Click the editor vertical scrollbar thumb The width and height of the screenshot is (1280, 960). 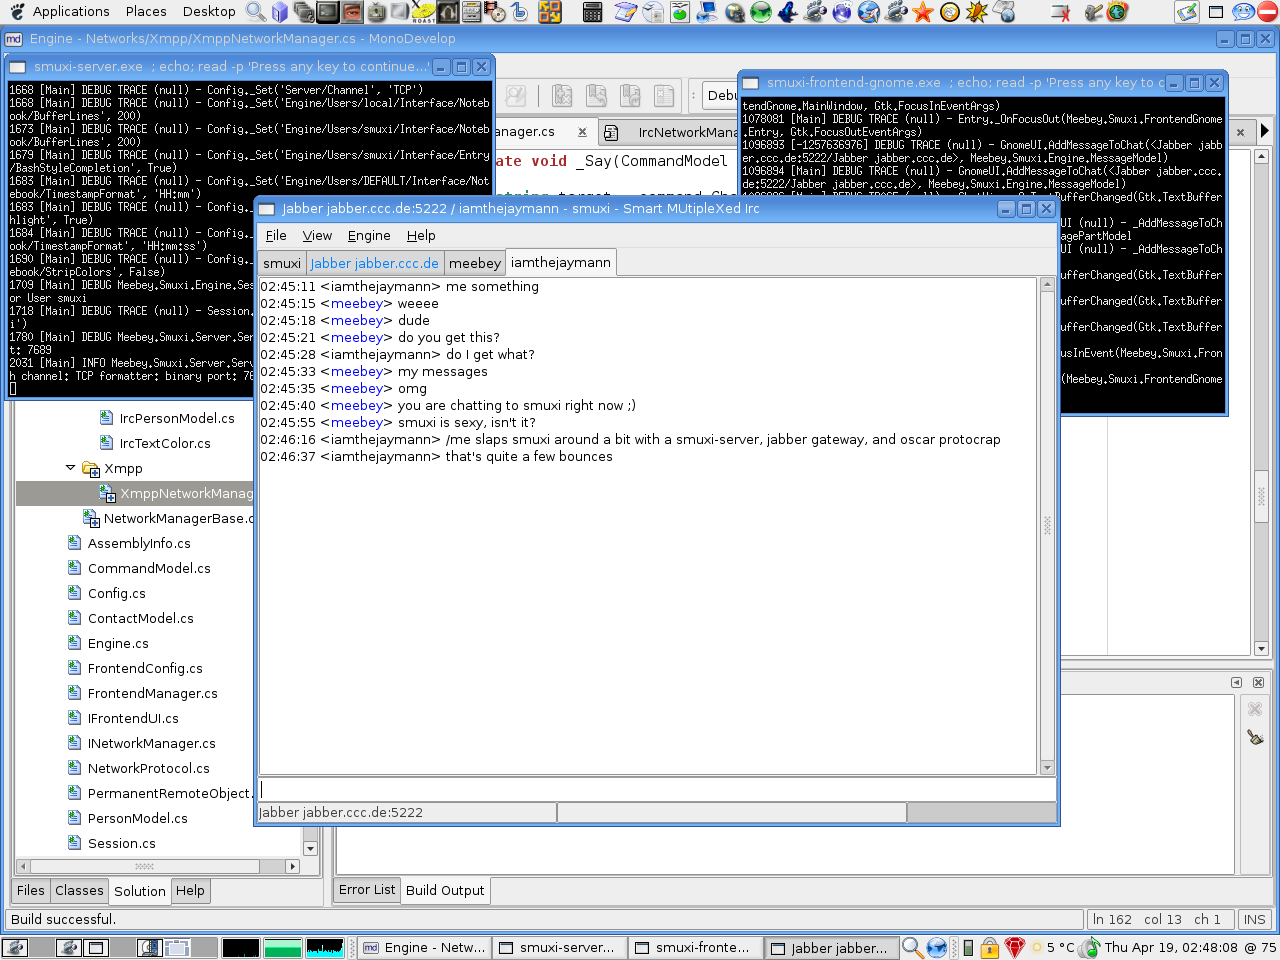click(x=1261, y=498)
